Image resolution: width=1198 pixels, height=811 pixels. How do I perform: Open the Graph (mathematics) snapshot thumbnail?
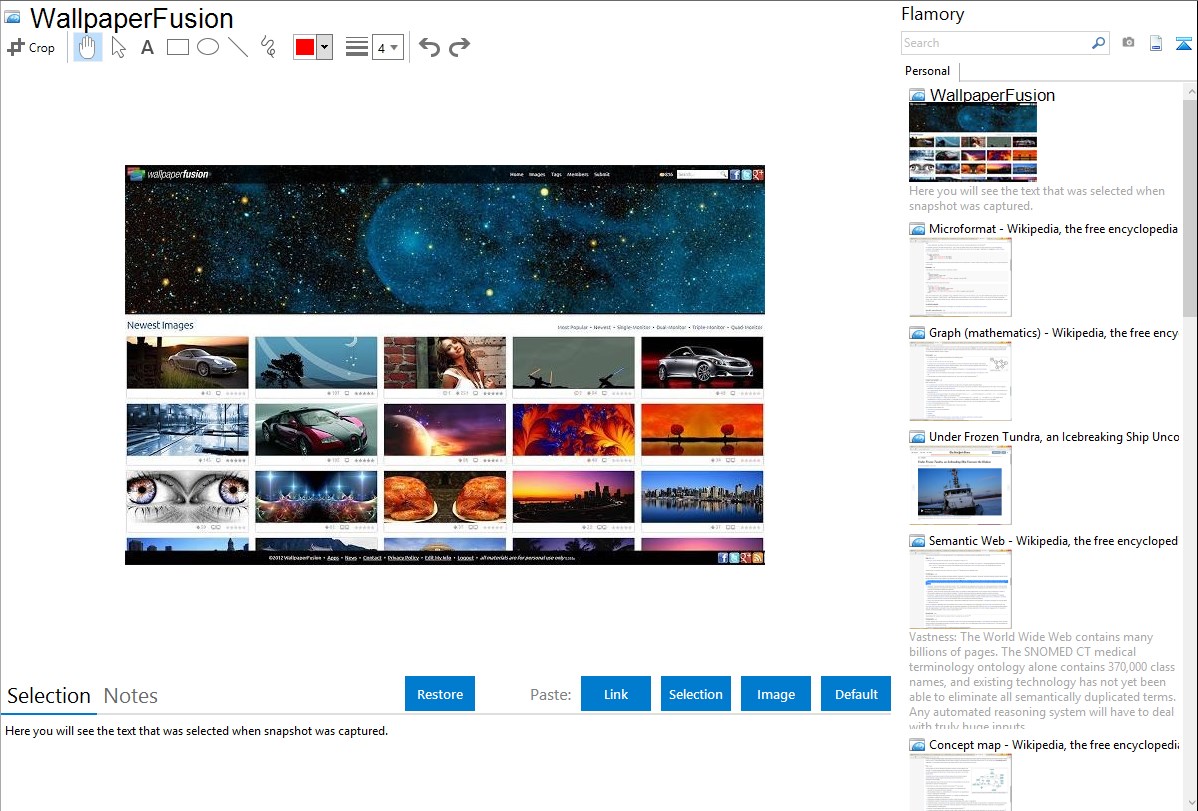(x=960, y=381)
